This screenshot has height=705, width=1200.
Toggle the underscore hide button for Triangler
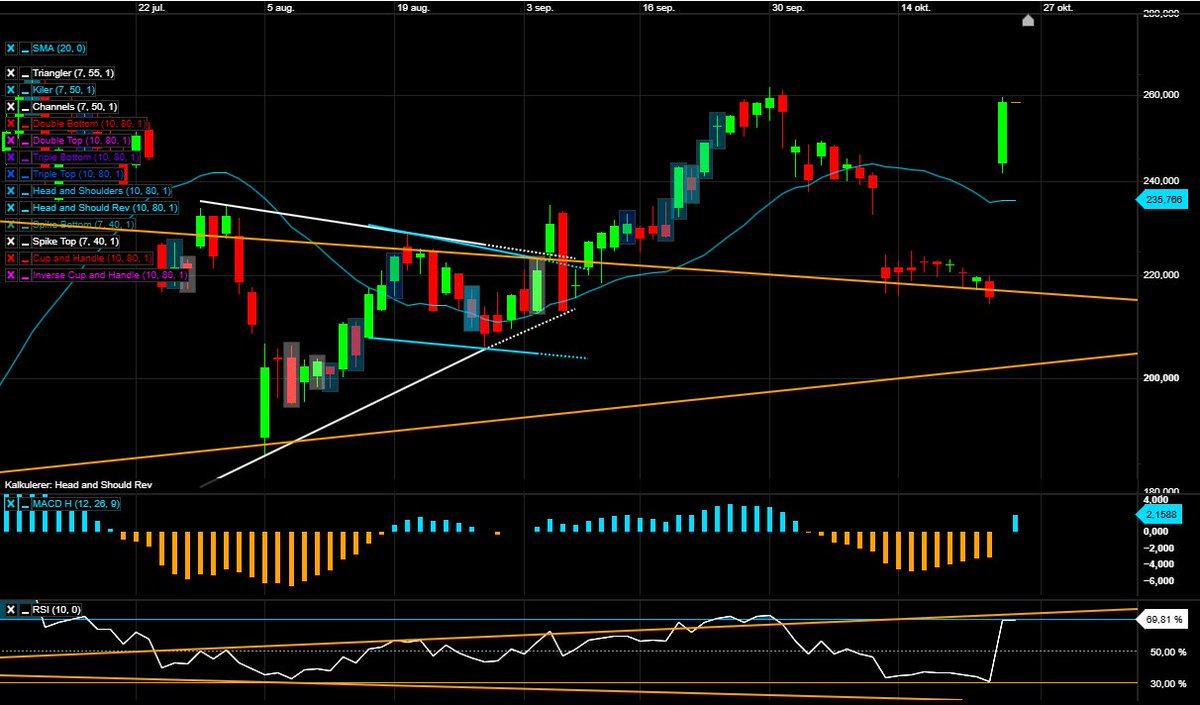click(25, 73)
